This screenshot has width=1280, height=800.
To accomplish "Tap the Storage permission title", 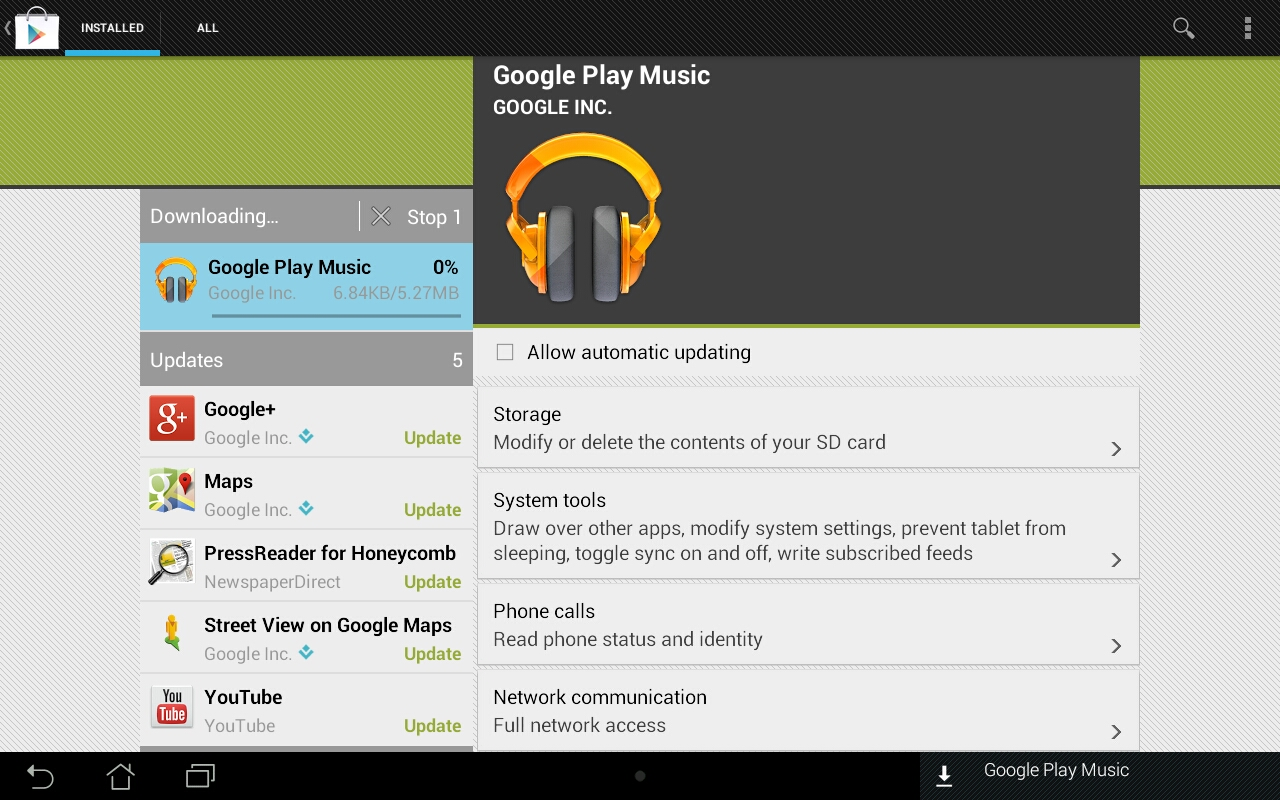I will point(527,414).
